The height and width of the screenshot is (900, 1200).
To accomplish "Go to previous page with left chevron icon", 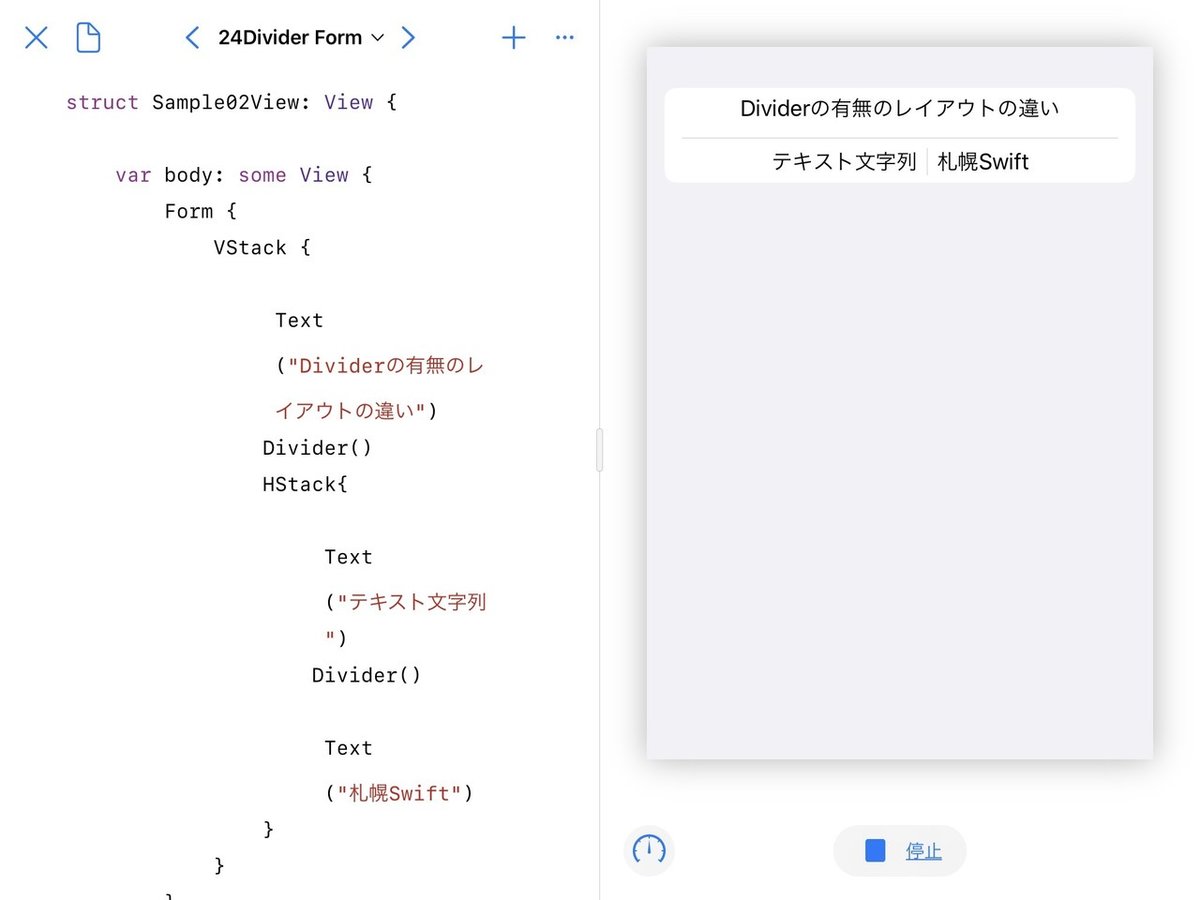I will pyautogui.click(x=192, y=37).
